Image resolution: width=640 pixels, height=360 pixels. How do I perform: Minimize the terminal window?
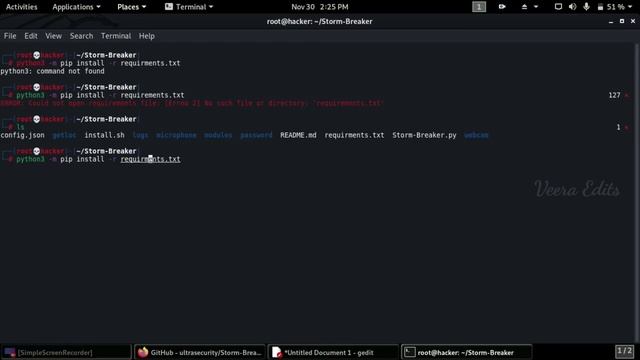611,22
